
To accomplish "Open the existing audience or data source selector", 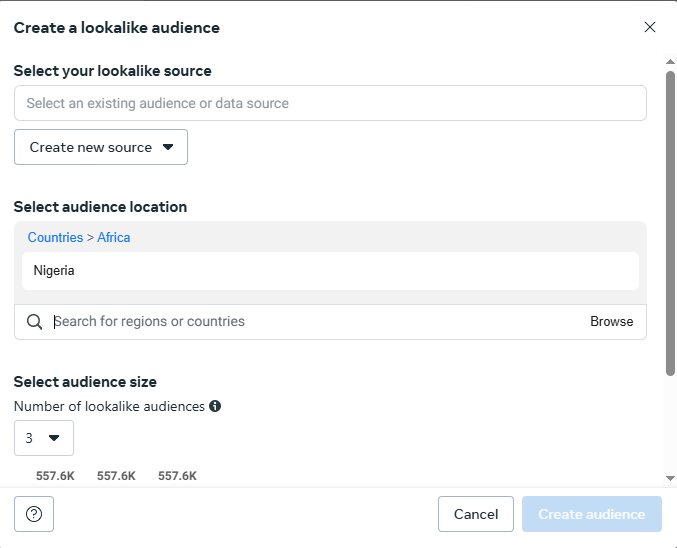I will [x=330, y=103].
